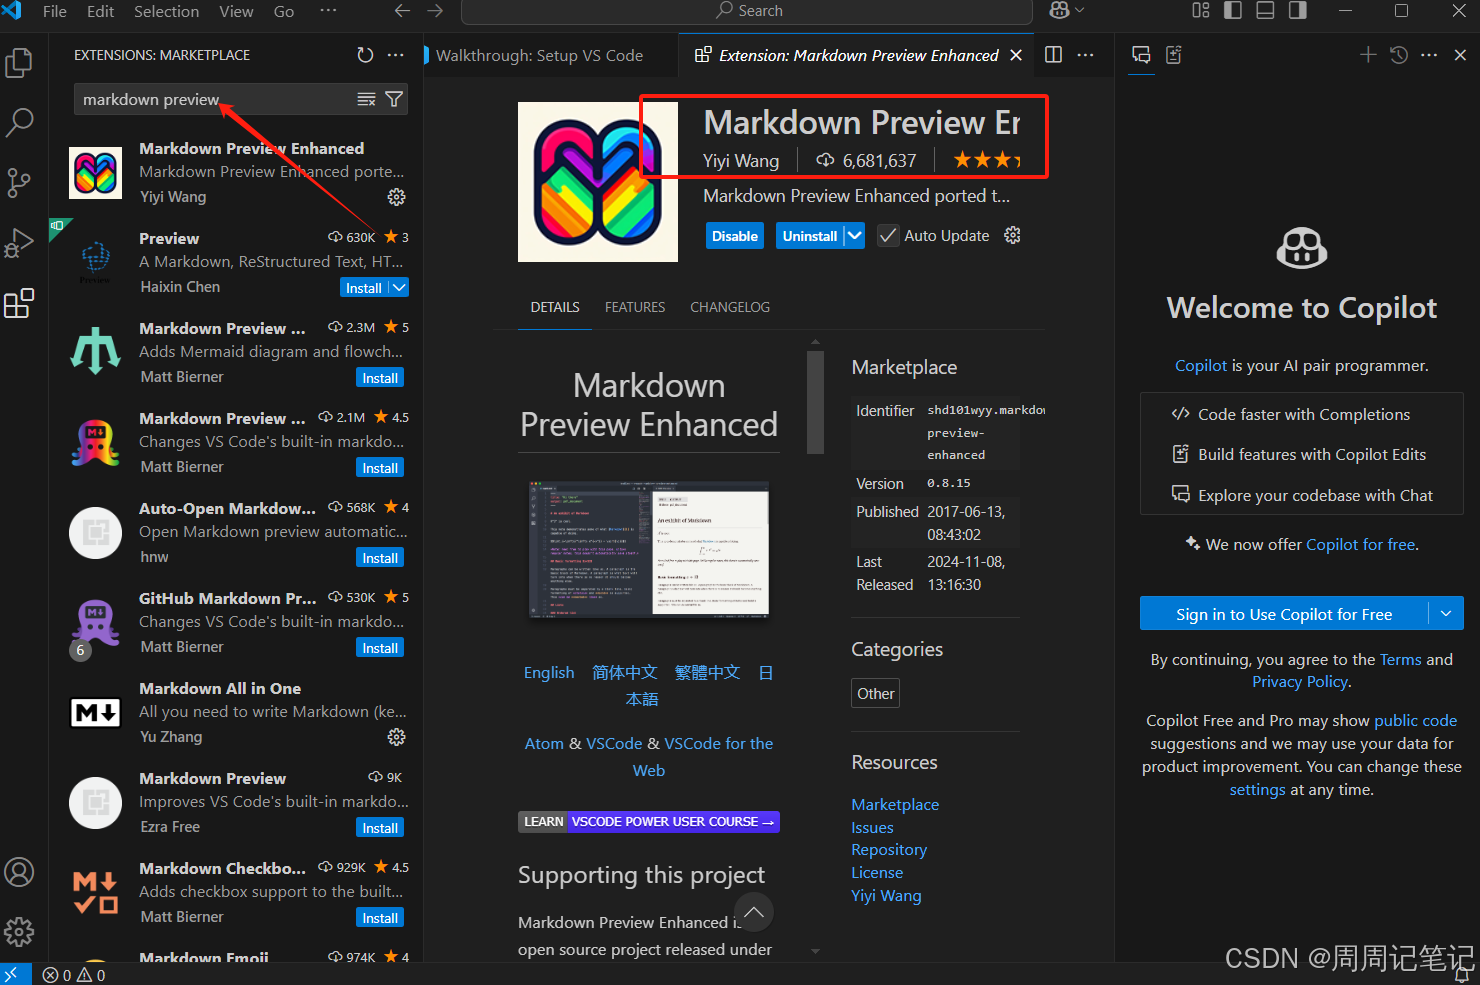Open the Repository resource link
1480x985 pixels.
click(889, 850)
